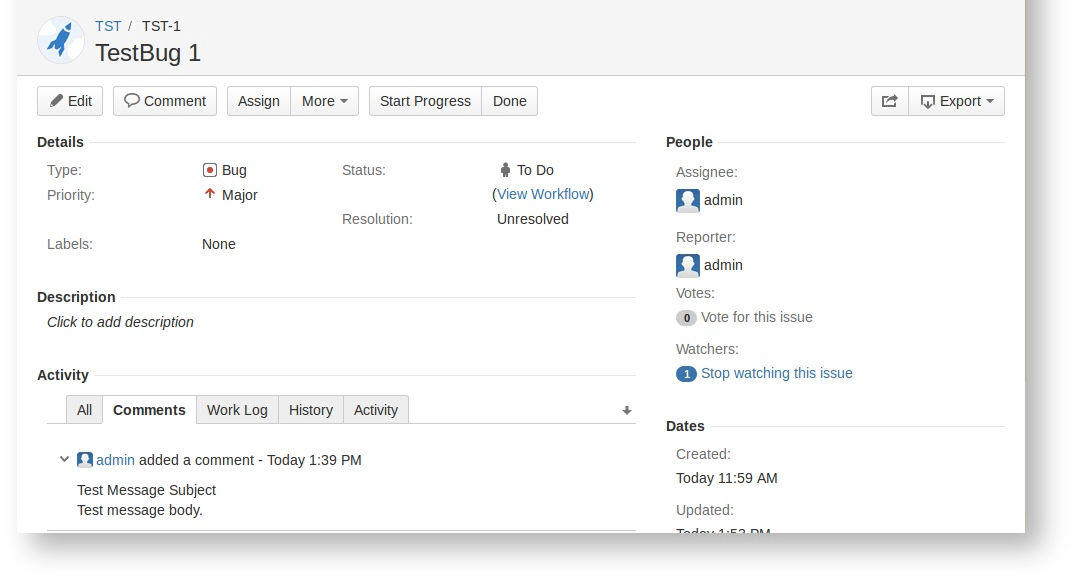Switch to the Work Log tab
This screenshot has width=1074, height=581.
(x=237, y=409)
